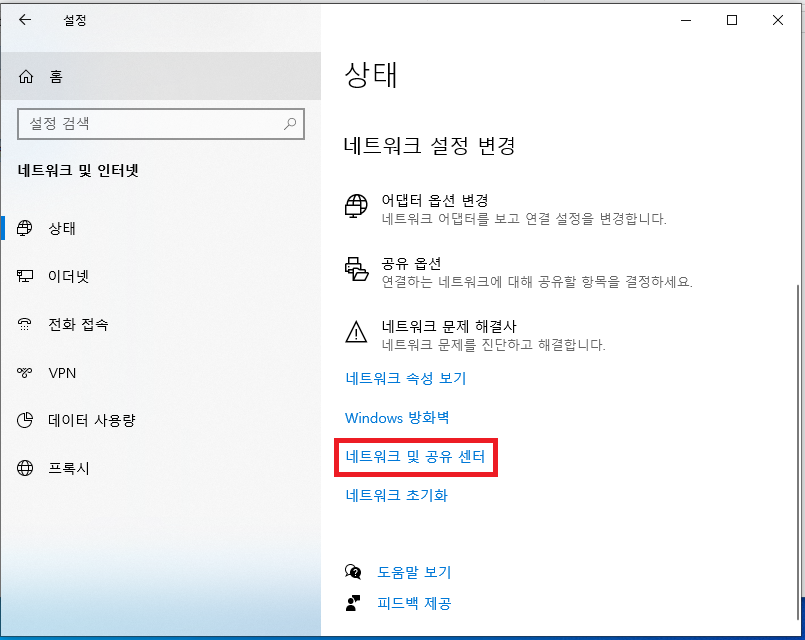Click the vertical scrollbar on the right
The width and height of the screenshot is (805, 640).
(797, 452)
